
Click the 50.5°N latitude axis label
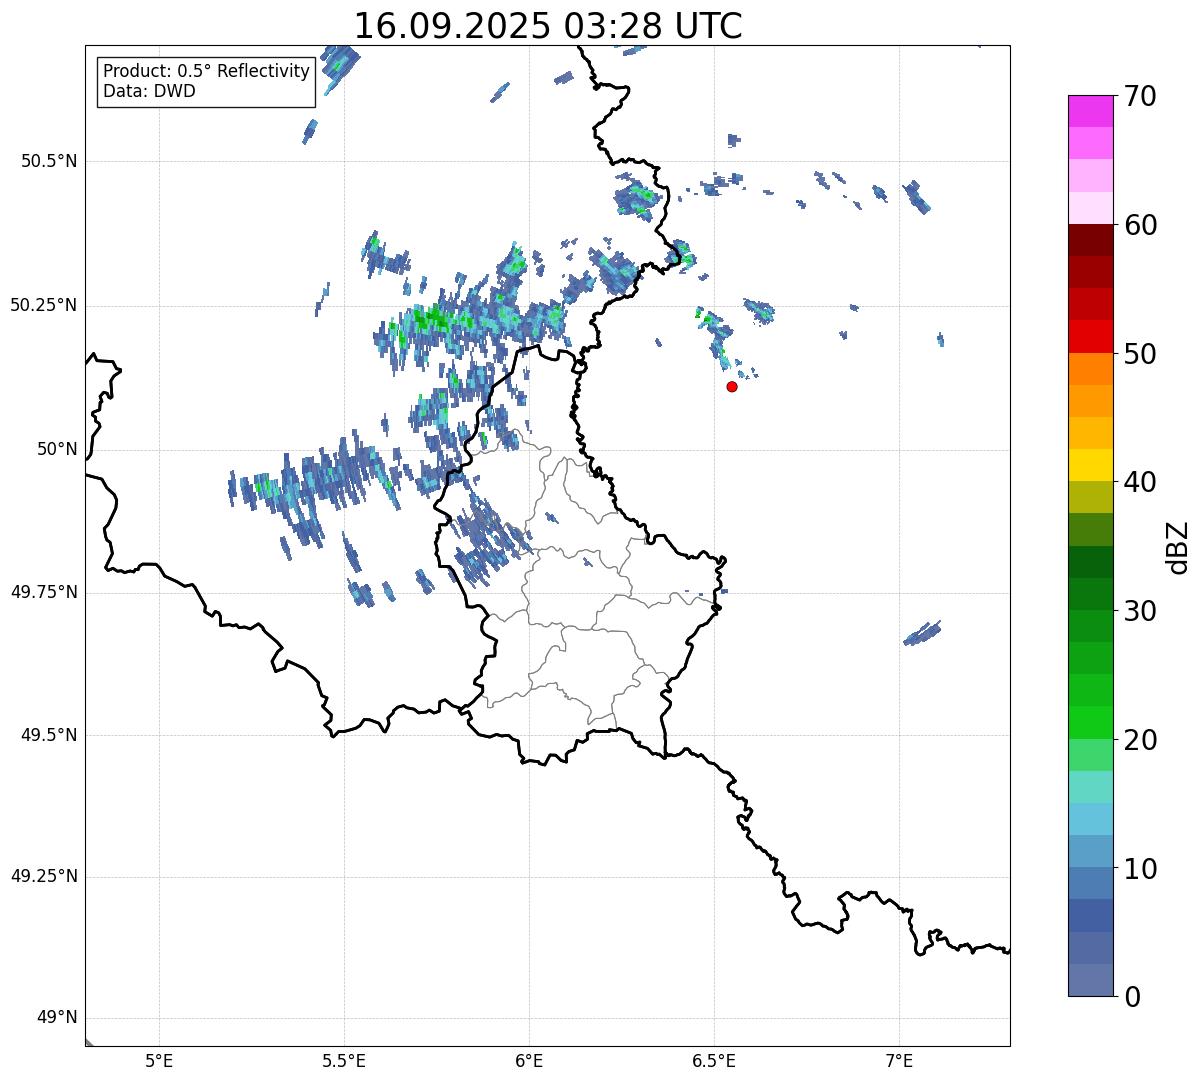click(49, 161)
